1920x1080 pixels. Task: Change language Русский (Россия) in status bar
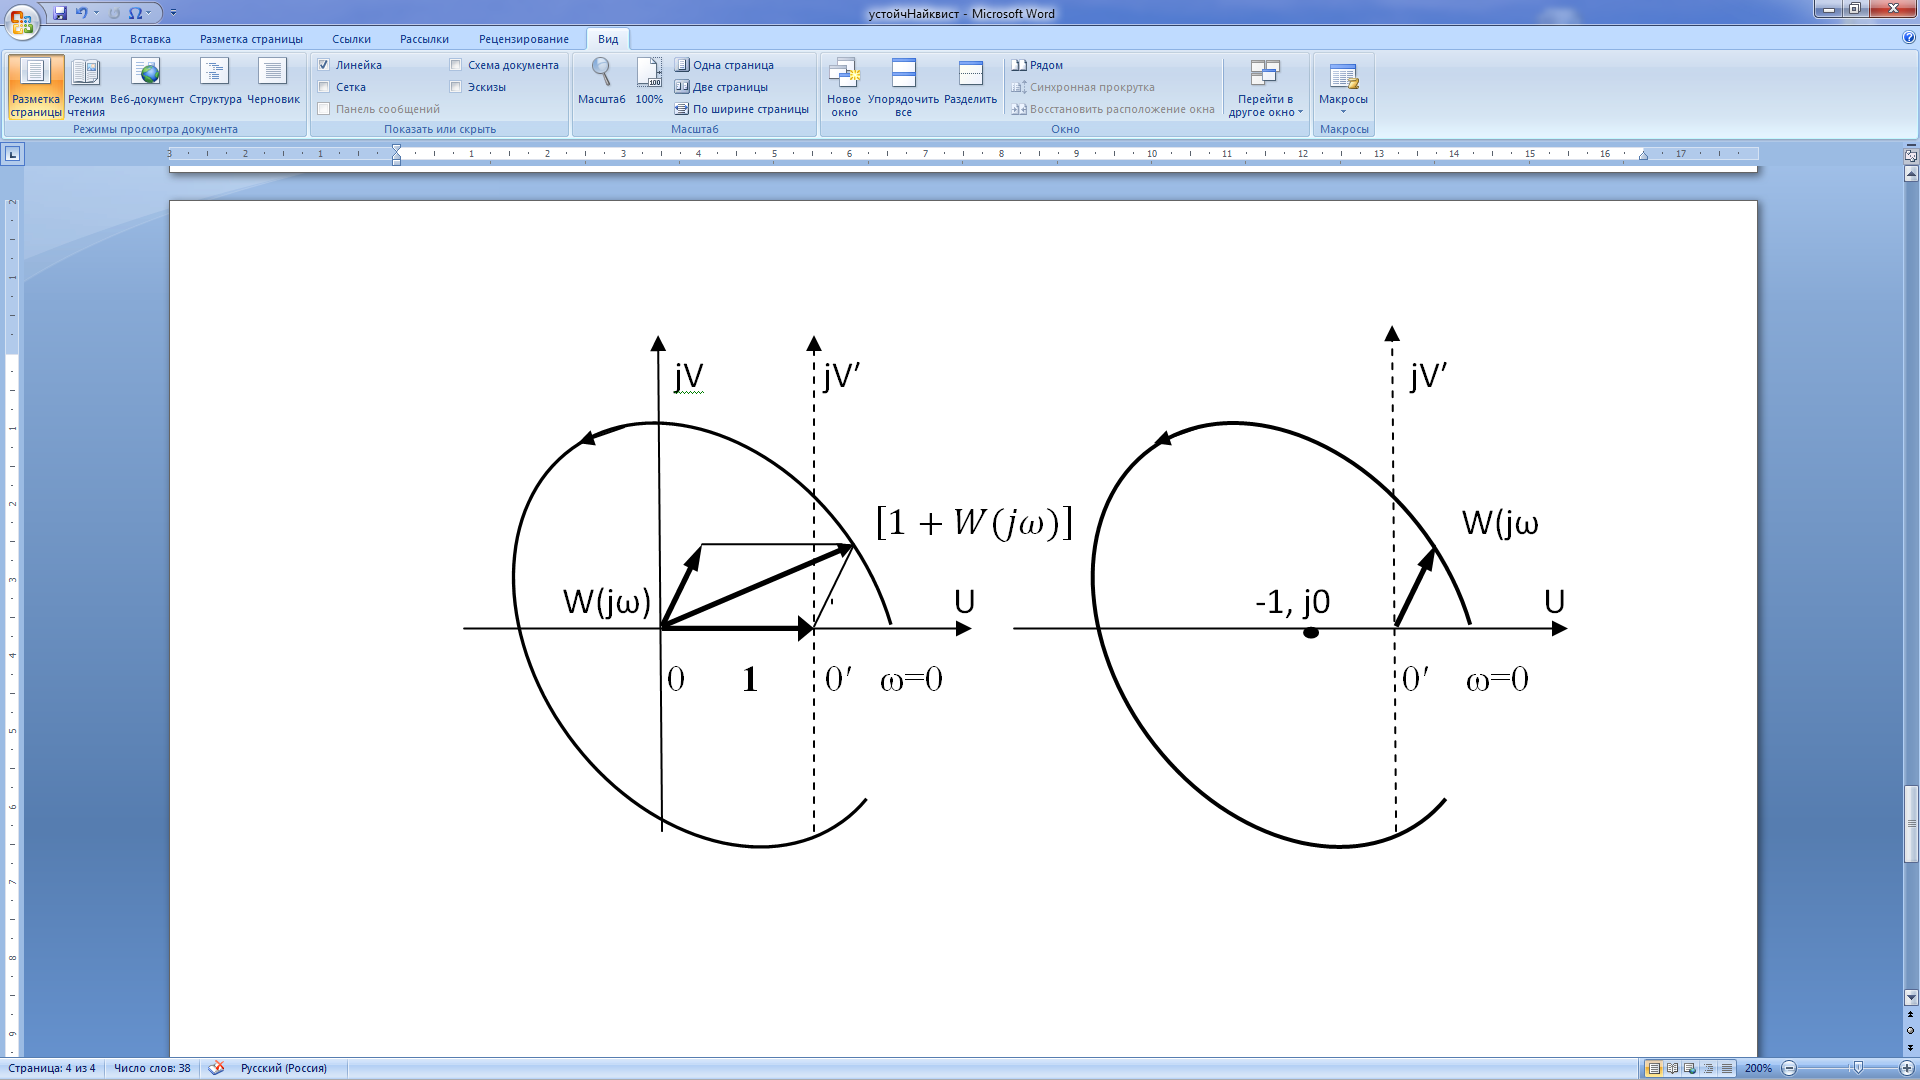(284, 1068)
